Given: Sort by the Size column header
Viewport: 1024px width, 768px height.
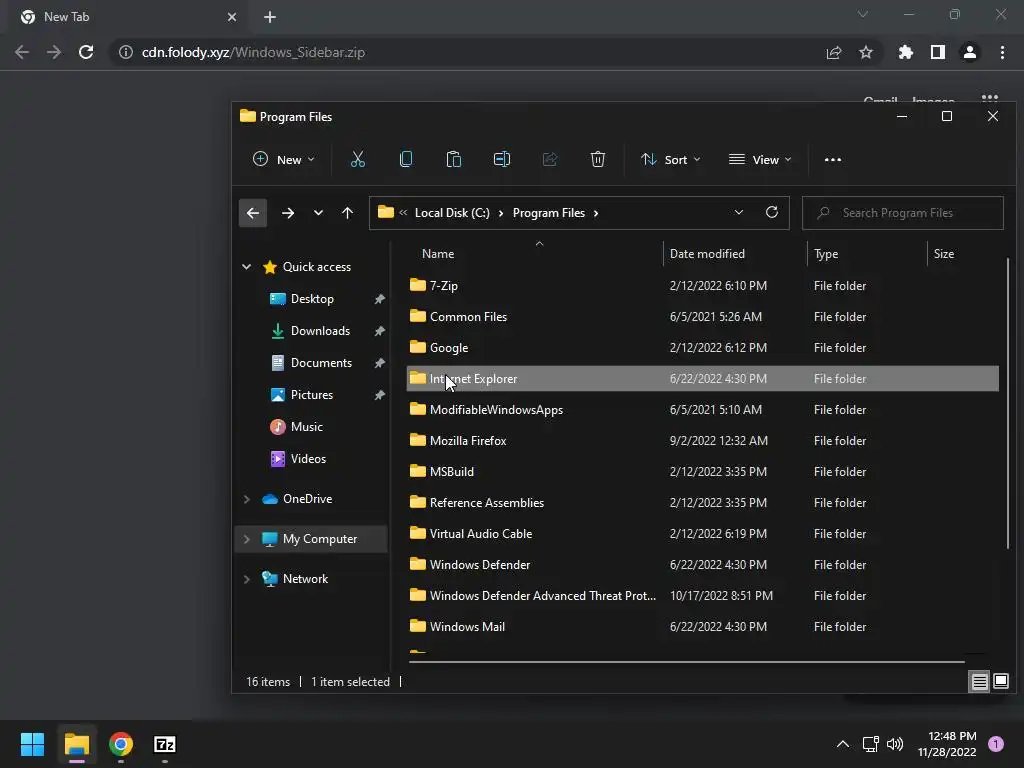Looking at the screenshot, I should [943, 254].
